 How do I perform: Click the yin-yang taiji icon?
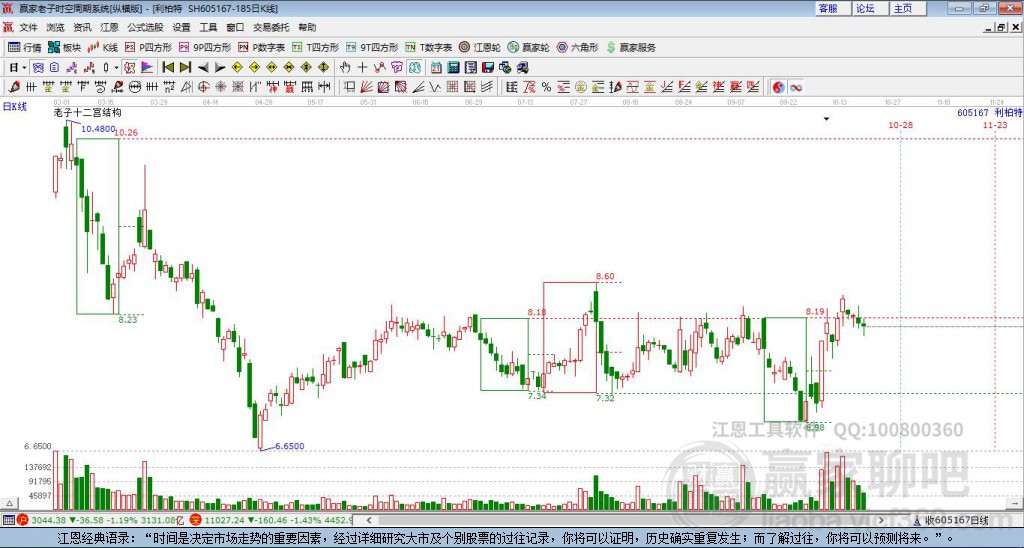[x=778, y=87]
